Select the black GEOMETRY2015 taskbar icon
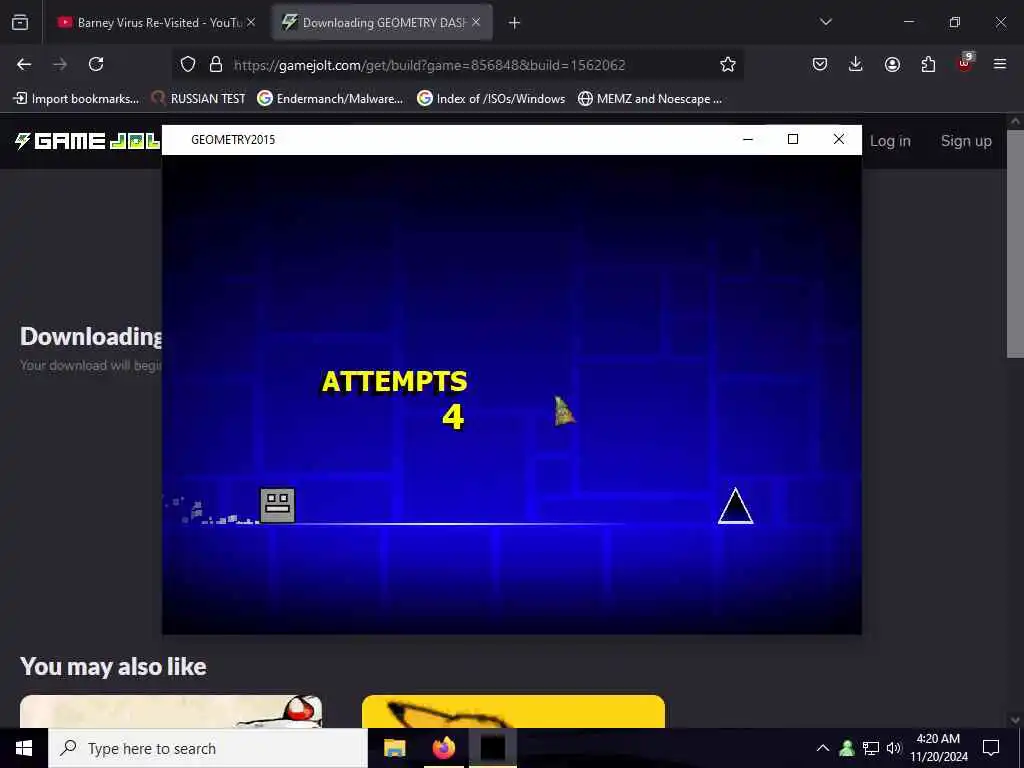Viewport: 1024px width, 768px height. pyautogui.click(x=493, y=748)
